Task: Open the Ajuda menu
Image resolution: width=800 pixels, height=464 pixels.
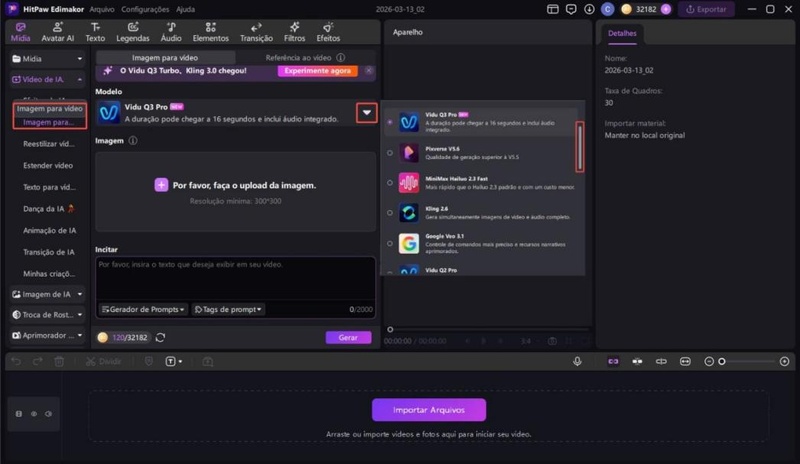Action: [x=185, y=9]
